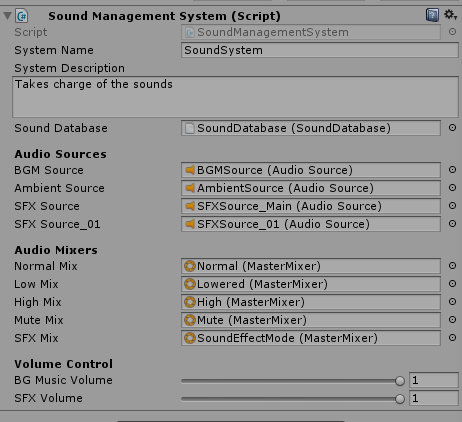Select the SoundDatabase object field
Screen dimensions: 462x422
pos(311,128)
